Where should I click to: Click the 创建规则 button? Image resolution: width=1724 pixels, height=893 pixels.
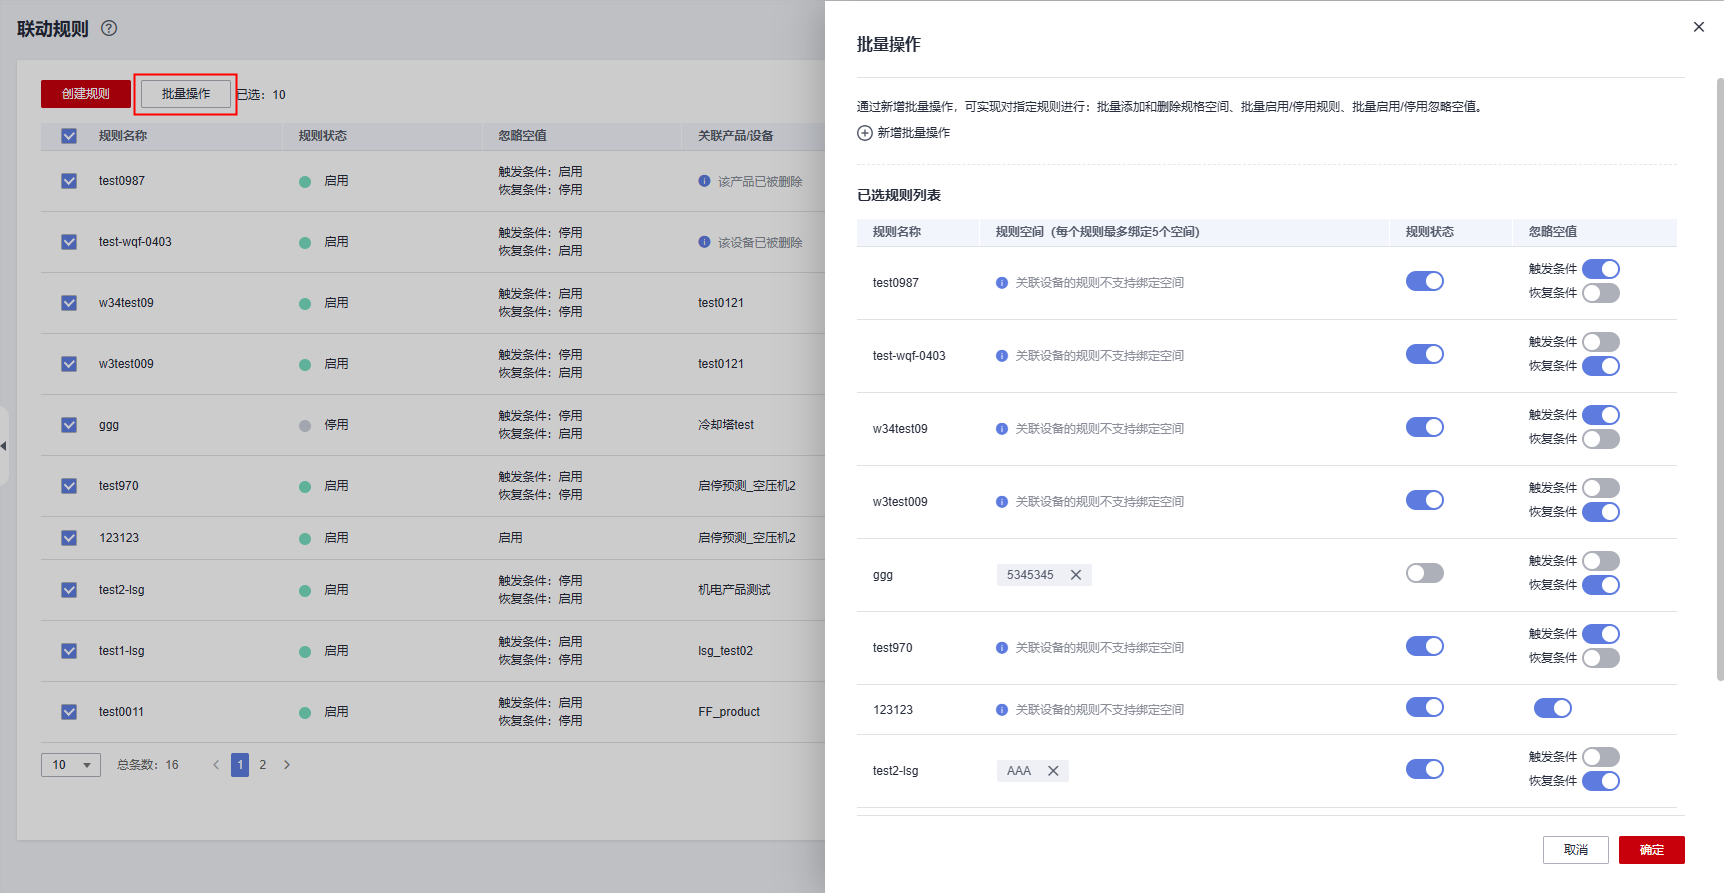[x=86, y=94]
